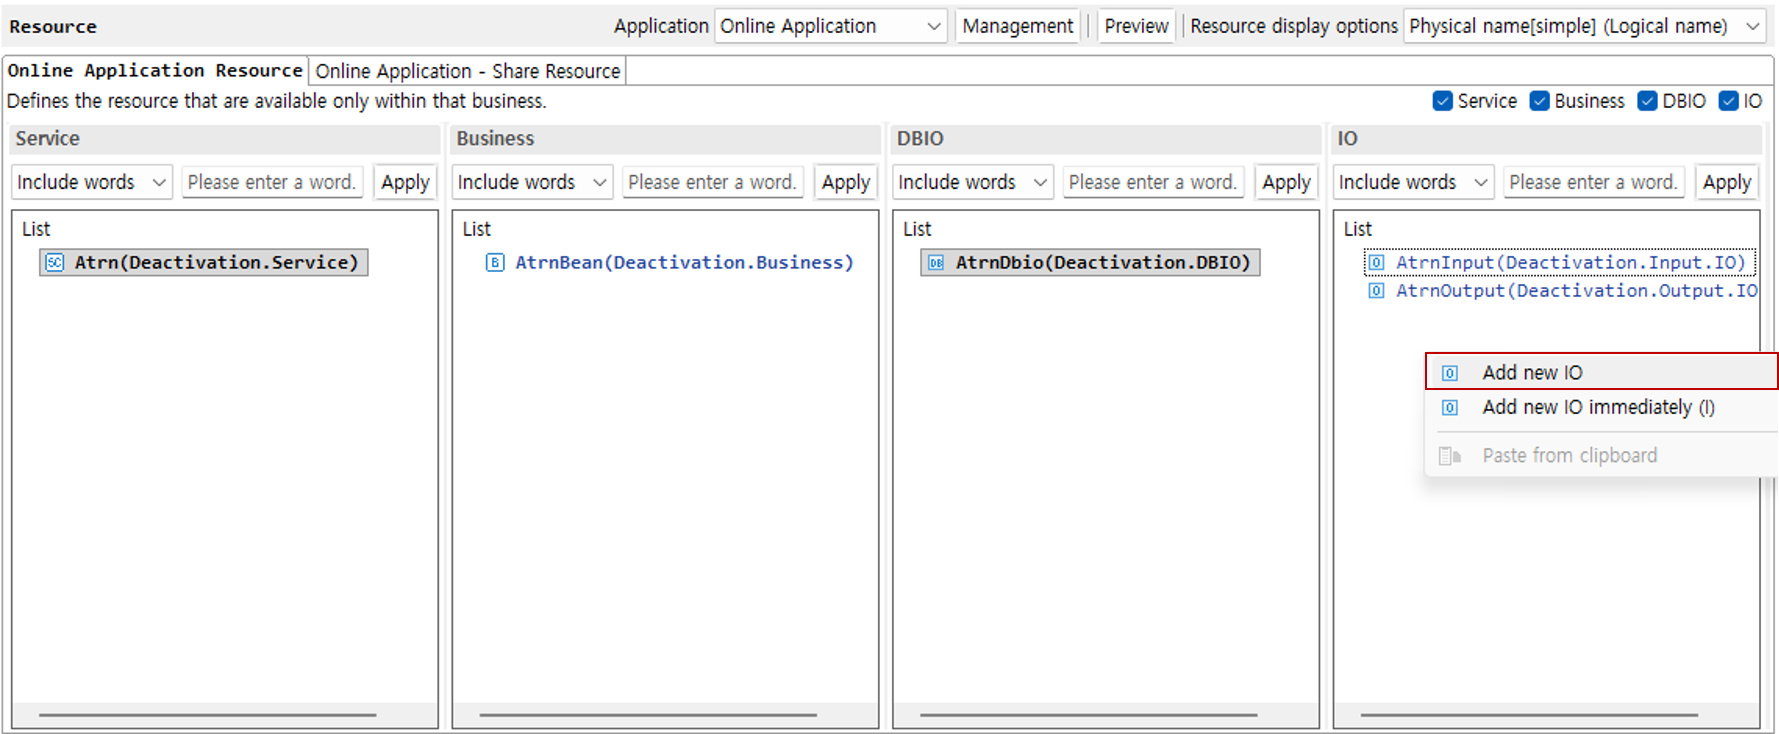The image size is (1779, 734).
Task: Disable the DBIO checkbox
Action: (x=1647, y=101)
